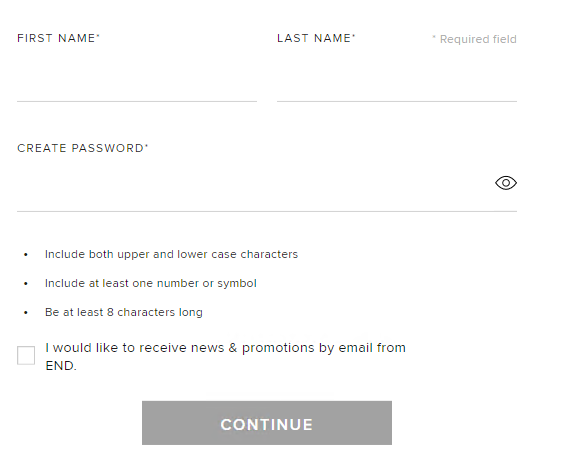This screenshot has width=563, height=455.
Task: Select the upper and lower case requirement text
Action: coord(171,254)
